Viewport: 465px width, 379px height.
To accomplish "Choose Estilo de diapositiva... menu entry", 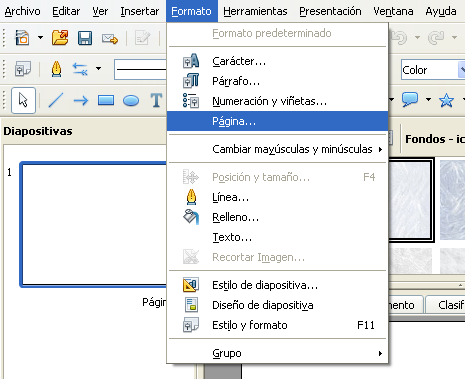I will (277, 285).
